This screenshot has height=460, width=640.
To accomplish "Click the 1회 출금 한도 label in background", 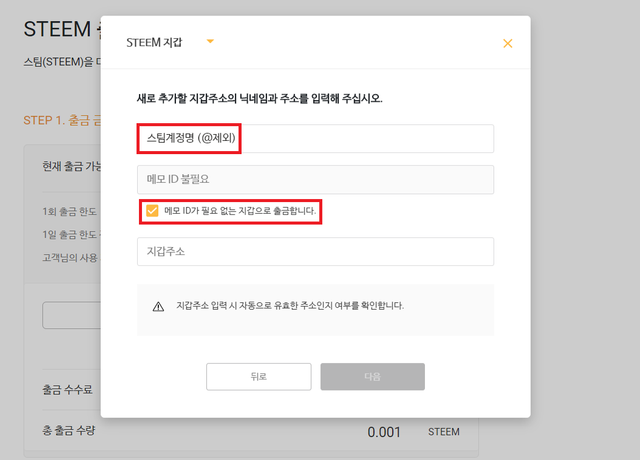I will pos(69,211).
